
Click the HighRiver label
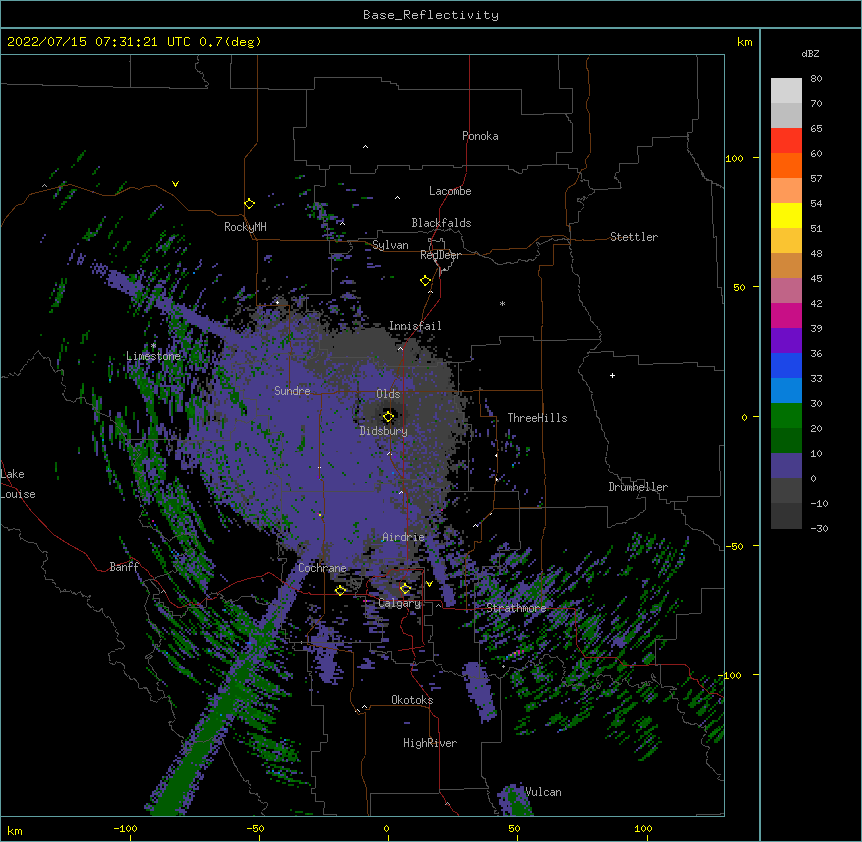click(x=430, y=743)
